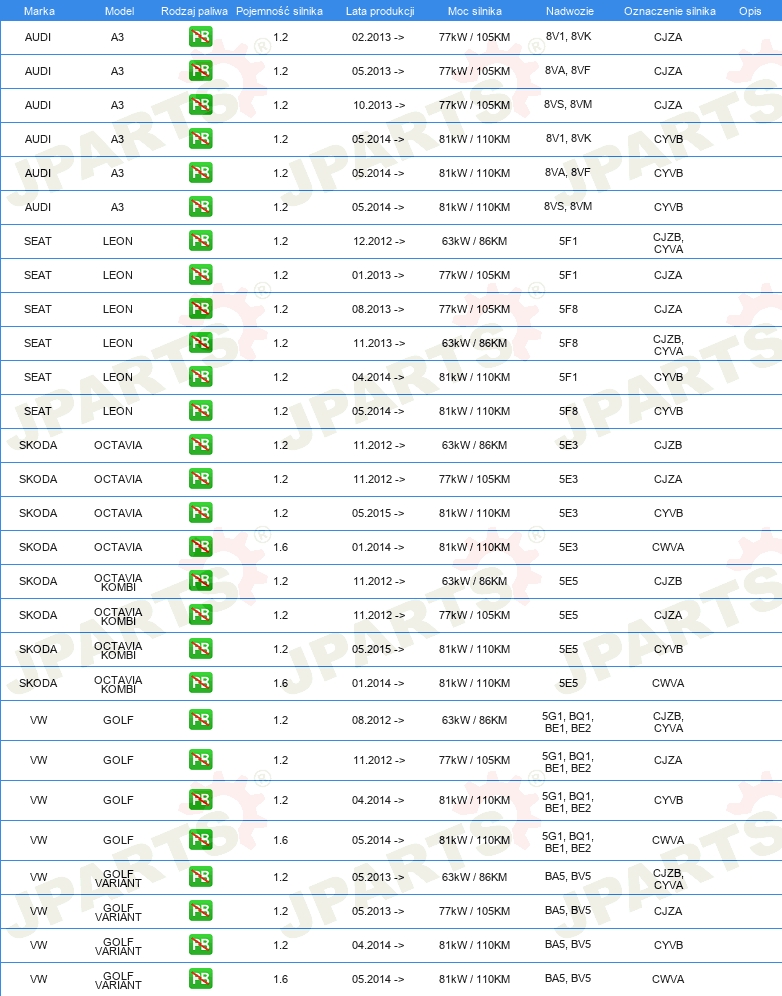Click fuel icon for OCTAVIA KOMBI 5E5 CJZB

click(200, 581)
